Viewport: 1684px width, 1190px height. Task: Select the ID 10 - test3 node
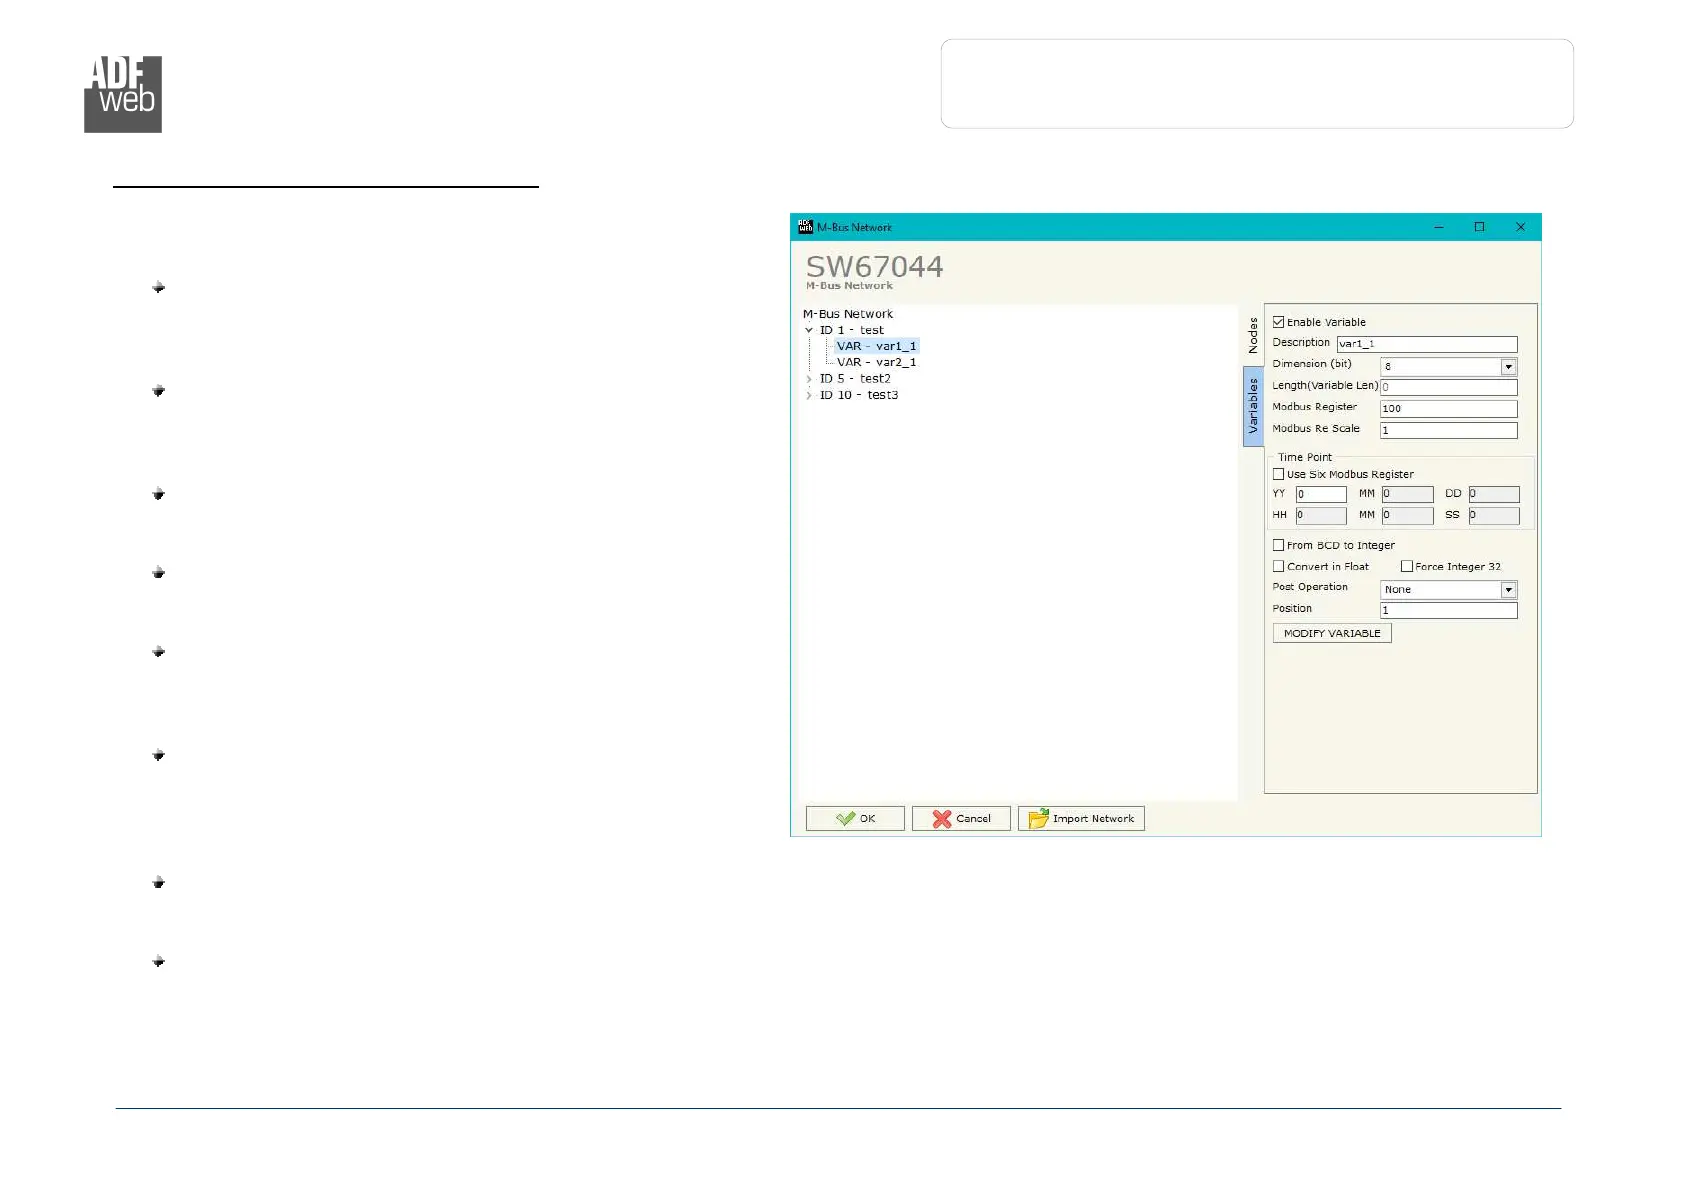point(859,395)
